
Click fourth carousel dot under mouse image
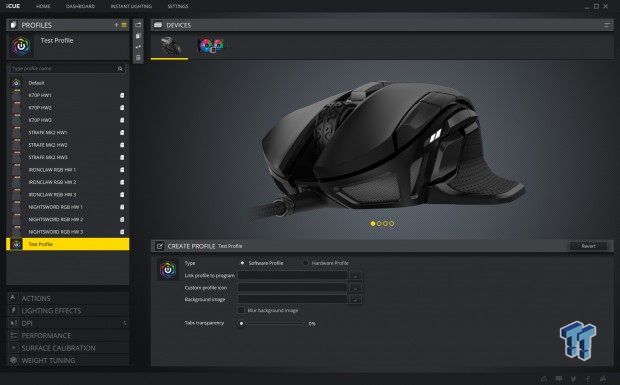coord(392,224)
